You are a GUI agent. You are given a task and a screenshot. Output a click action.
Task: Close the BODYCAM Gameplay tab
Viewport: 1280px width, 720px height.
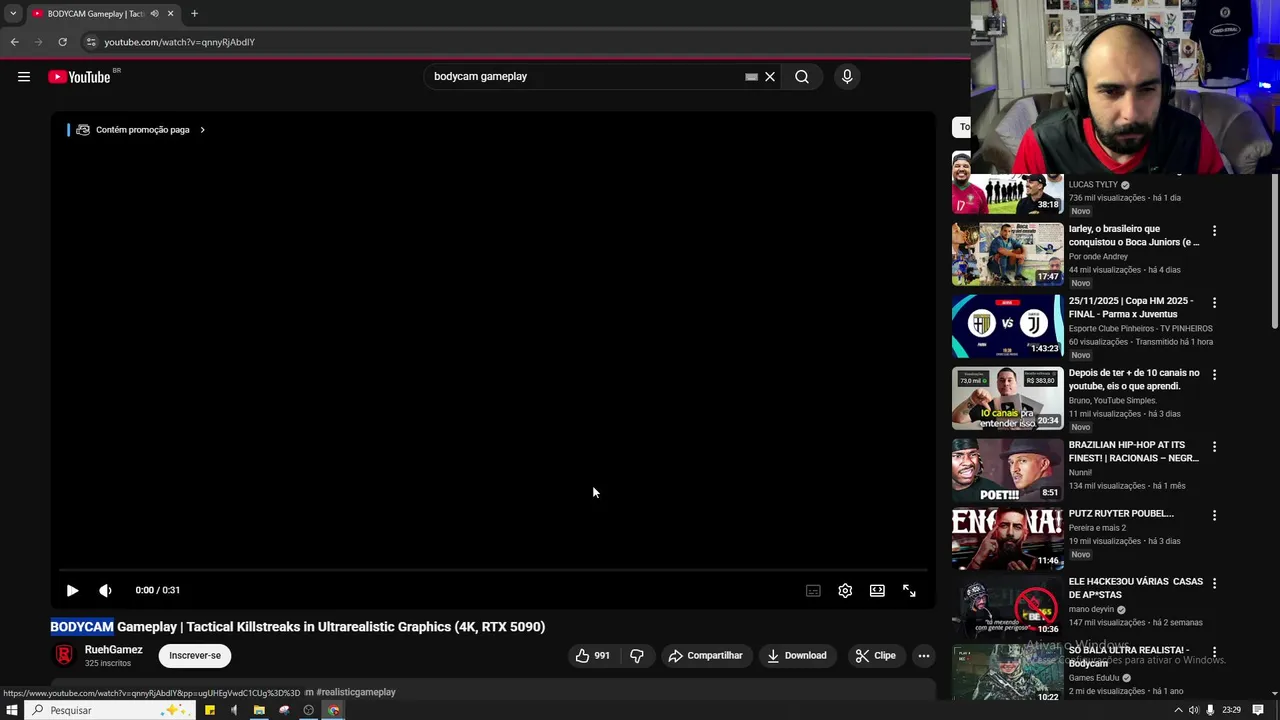170,14
